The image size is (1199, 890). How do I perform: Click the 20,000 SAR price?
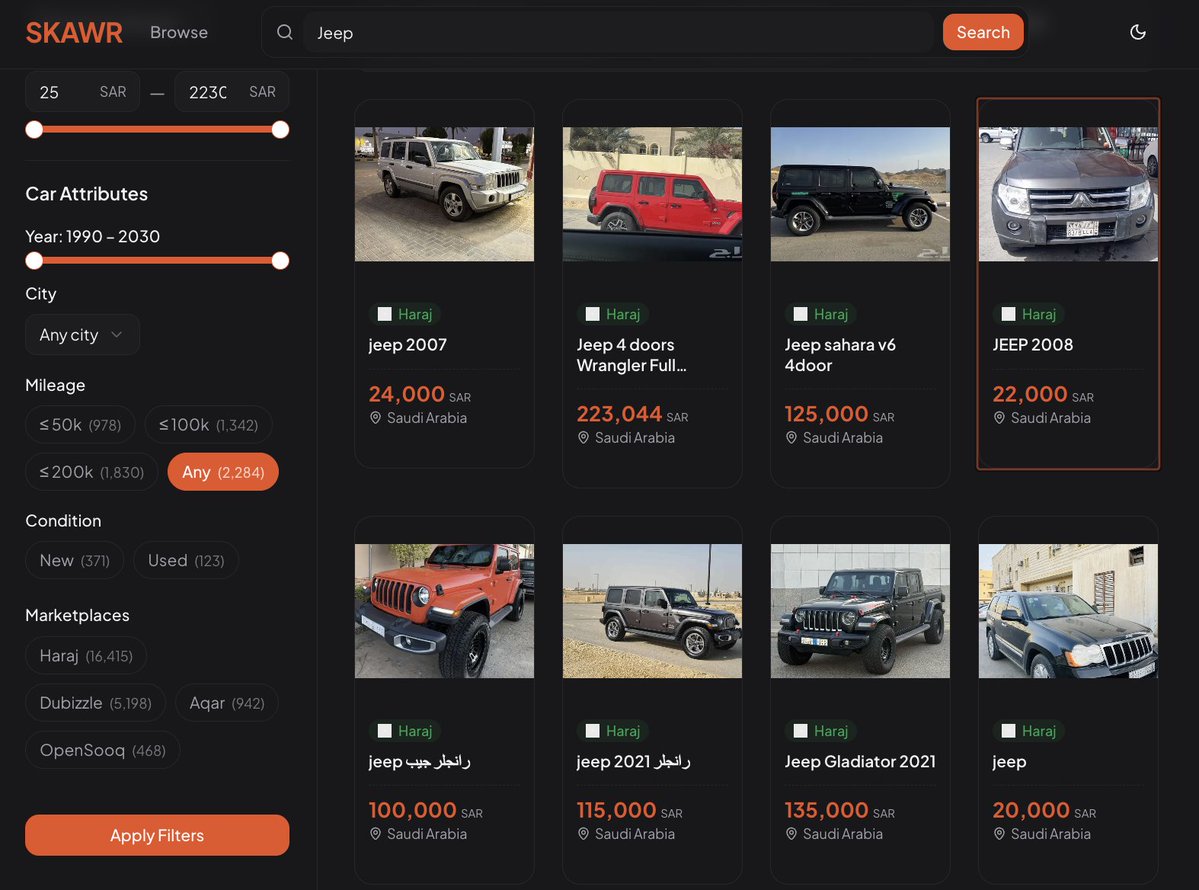(x=1044, y=810)
